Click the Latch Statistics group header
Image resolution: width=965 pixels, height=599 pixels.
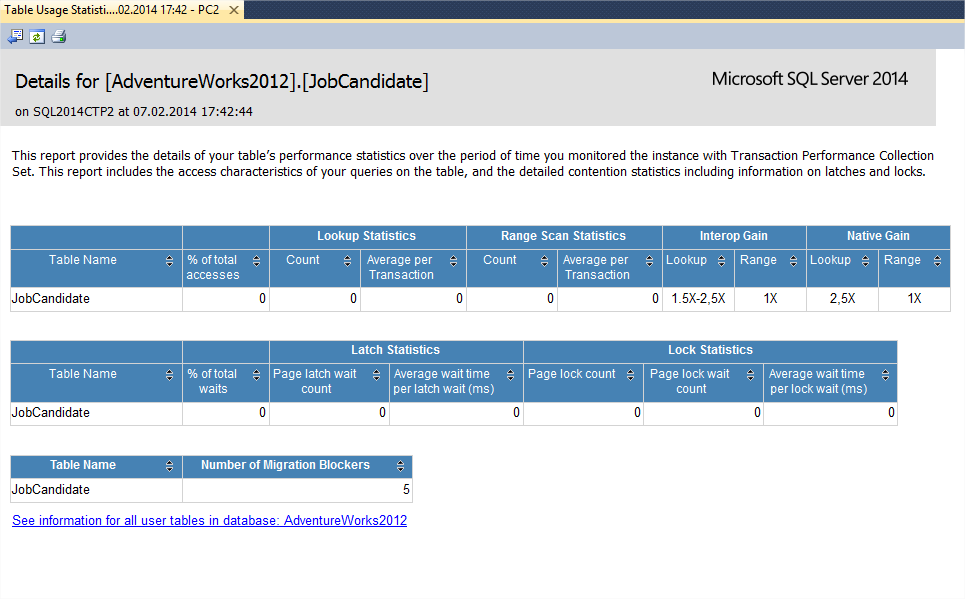click(396, 350)
